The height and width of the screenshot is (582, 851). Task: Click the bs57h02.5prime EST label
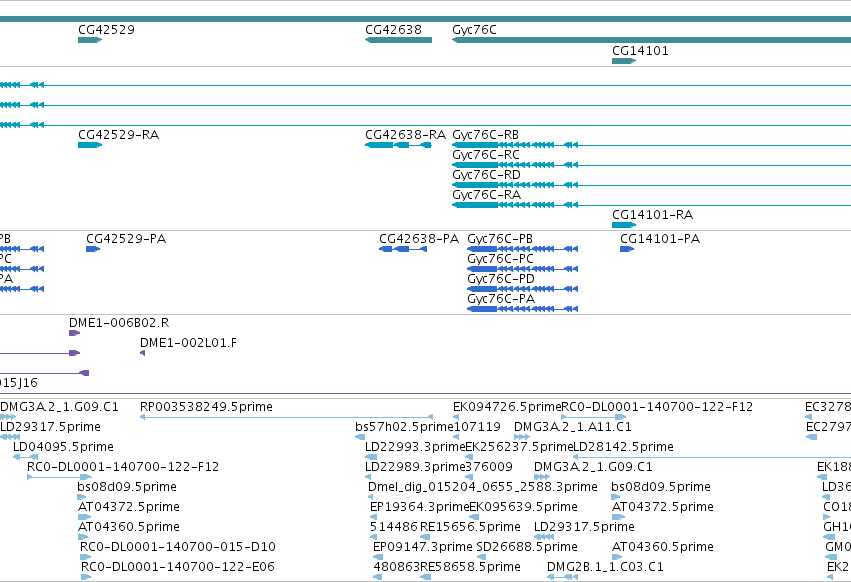pyautogui.click(x=404, y=427)
